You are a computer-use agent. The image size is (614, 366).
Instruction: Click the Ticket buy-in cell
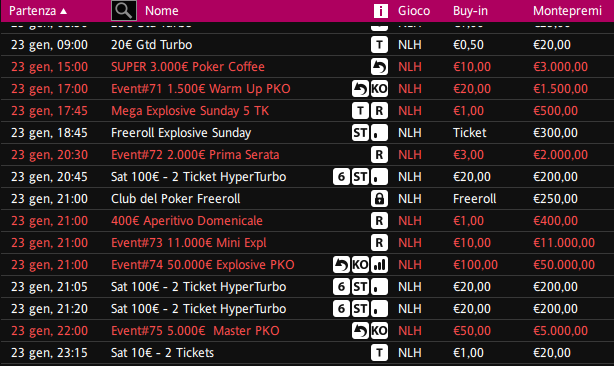click(470, 133)
